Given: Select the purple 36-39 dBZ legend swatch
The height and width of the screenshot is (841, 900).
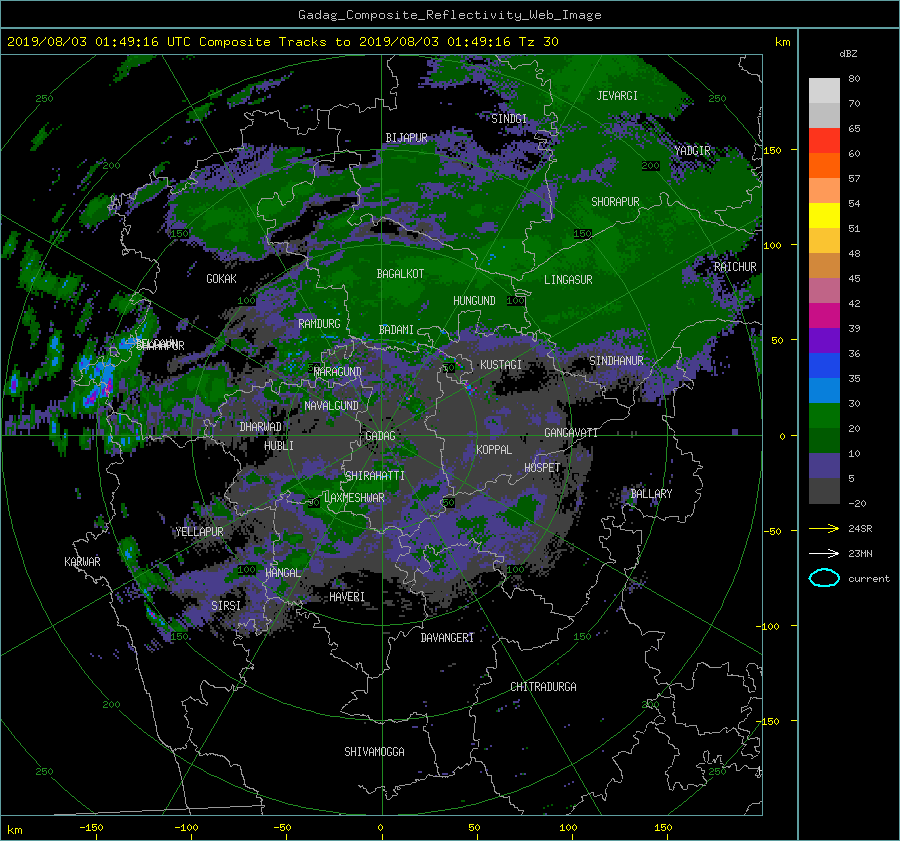Looking at the screenshot, I should point(824,341).
